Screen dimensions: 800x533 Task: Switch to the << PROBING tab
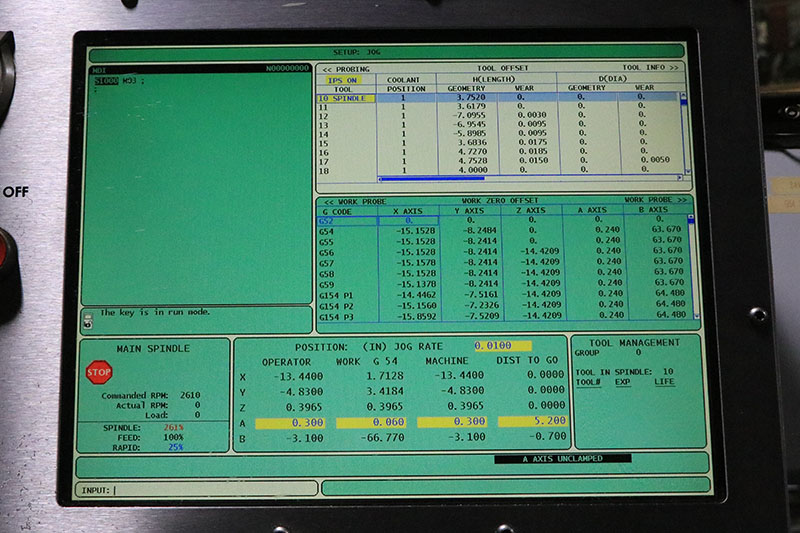coord(346,69)
